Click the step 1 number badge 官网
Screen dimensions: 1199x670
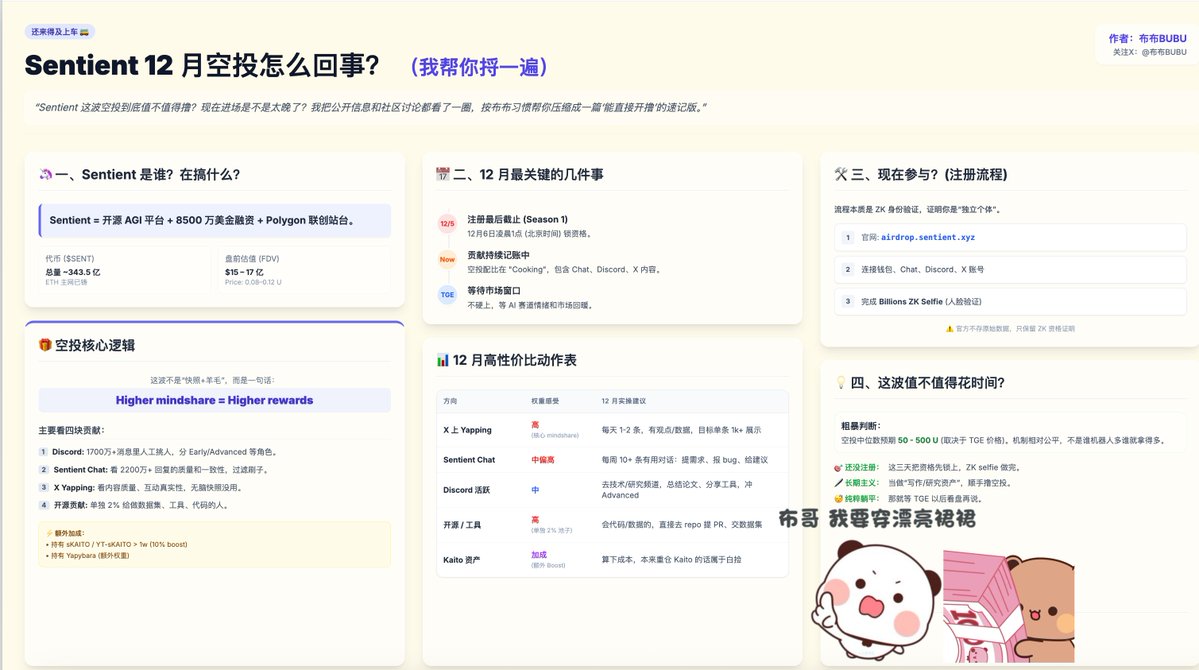tap(847, 238)
